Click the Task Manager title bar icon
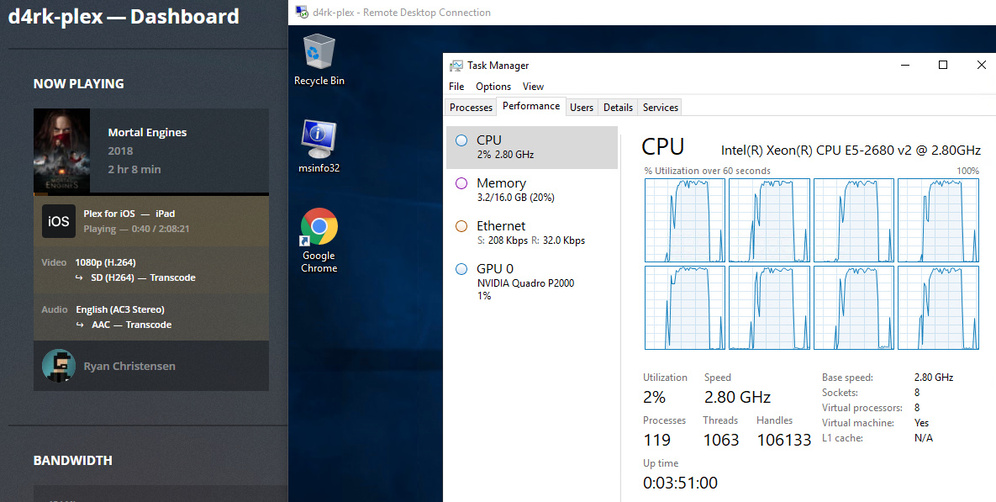996x502 pixels. (x=456, y=65)
